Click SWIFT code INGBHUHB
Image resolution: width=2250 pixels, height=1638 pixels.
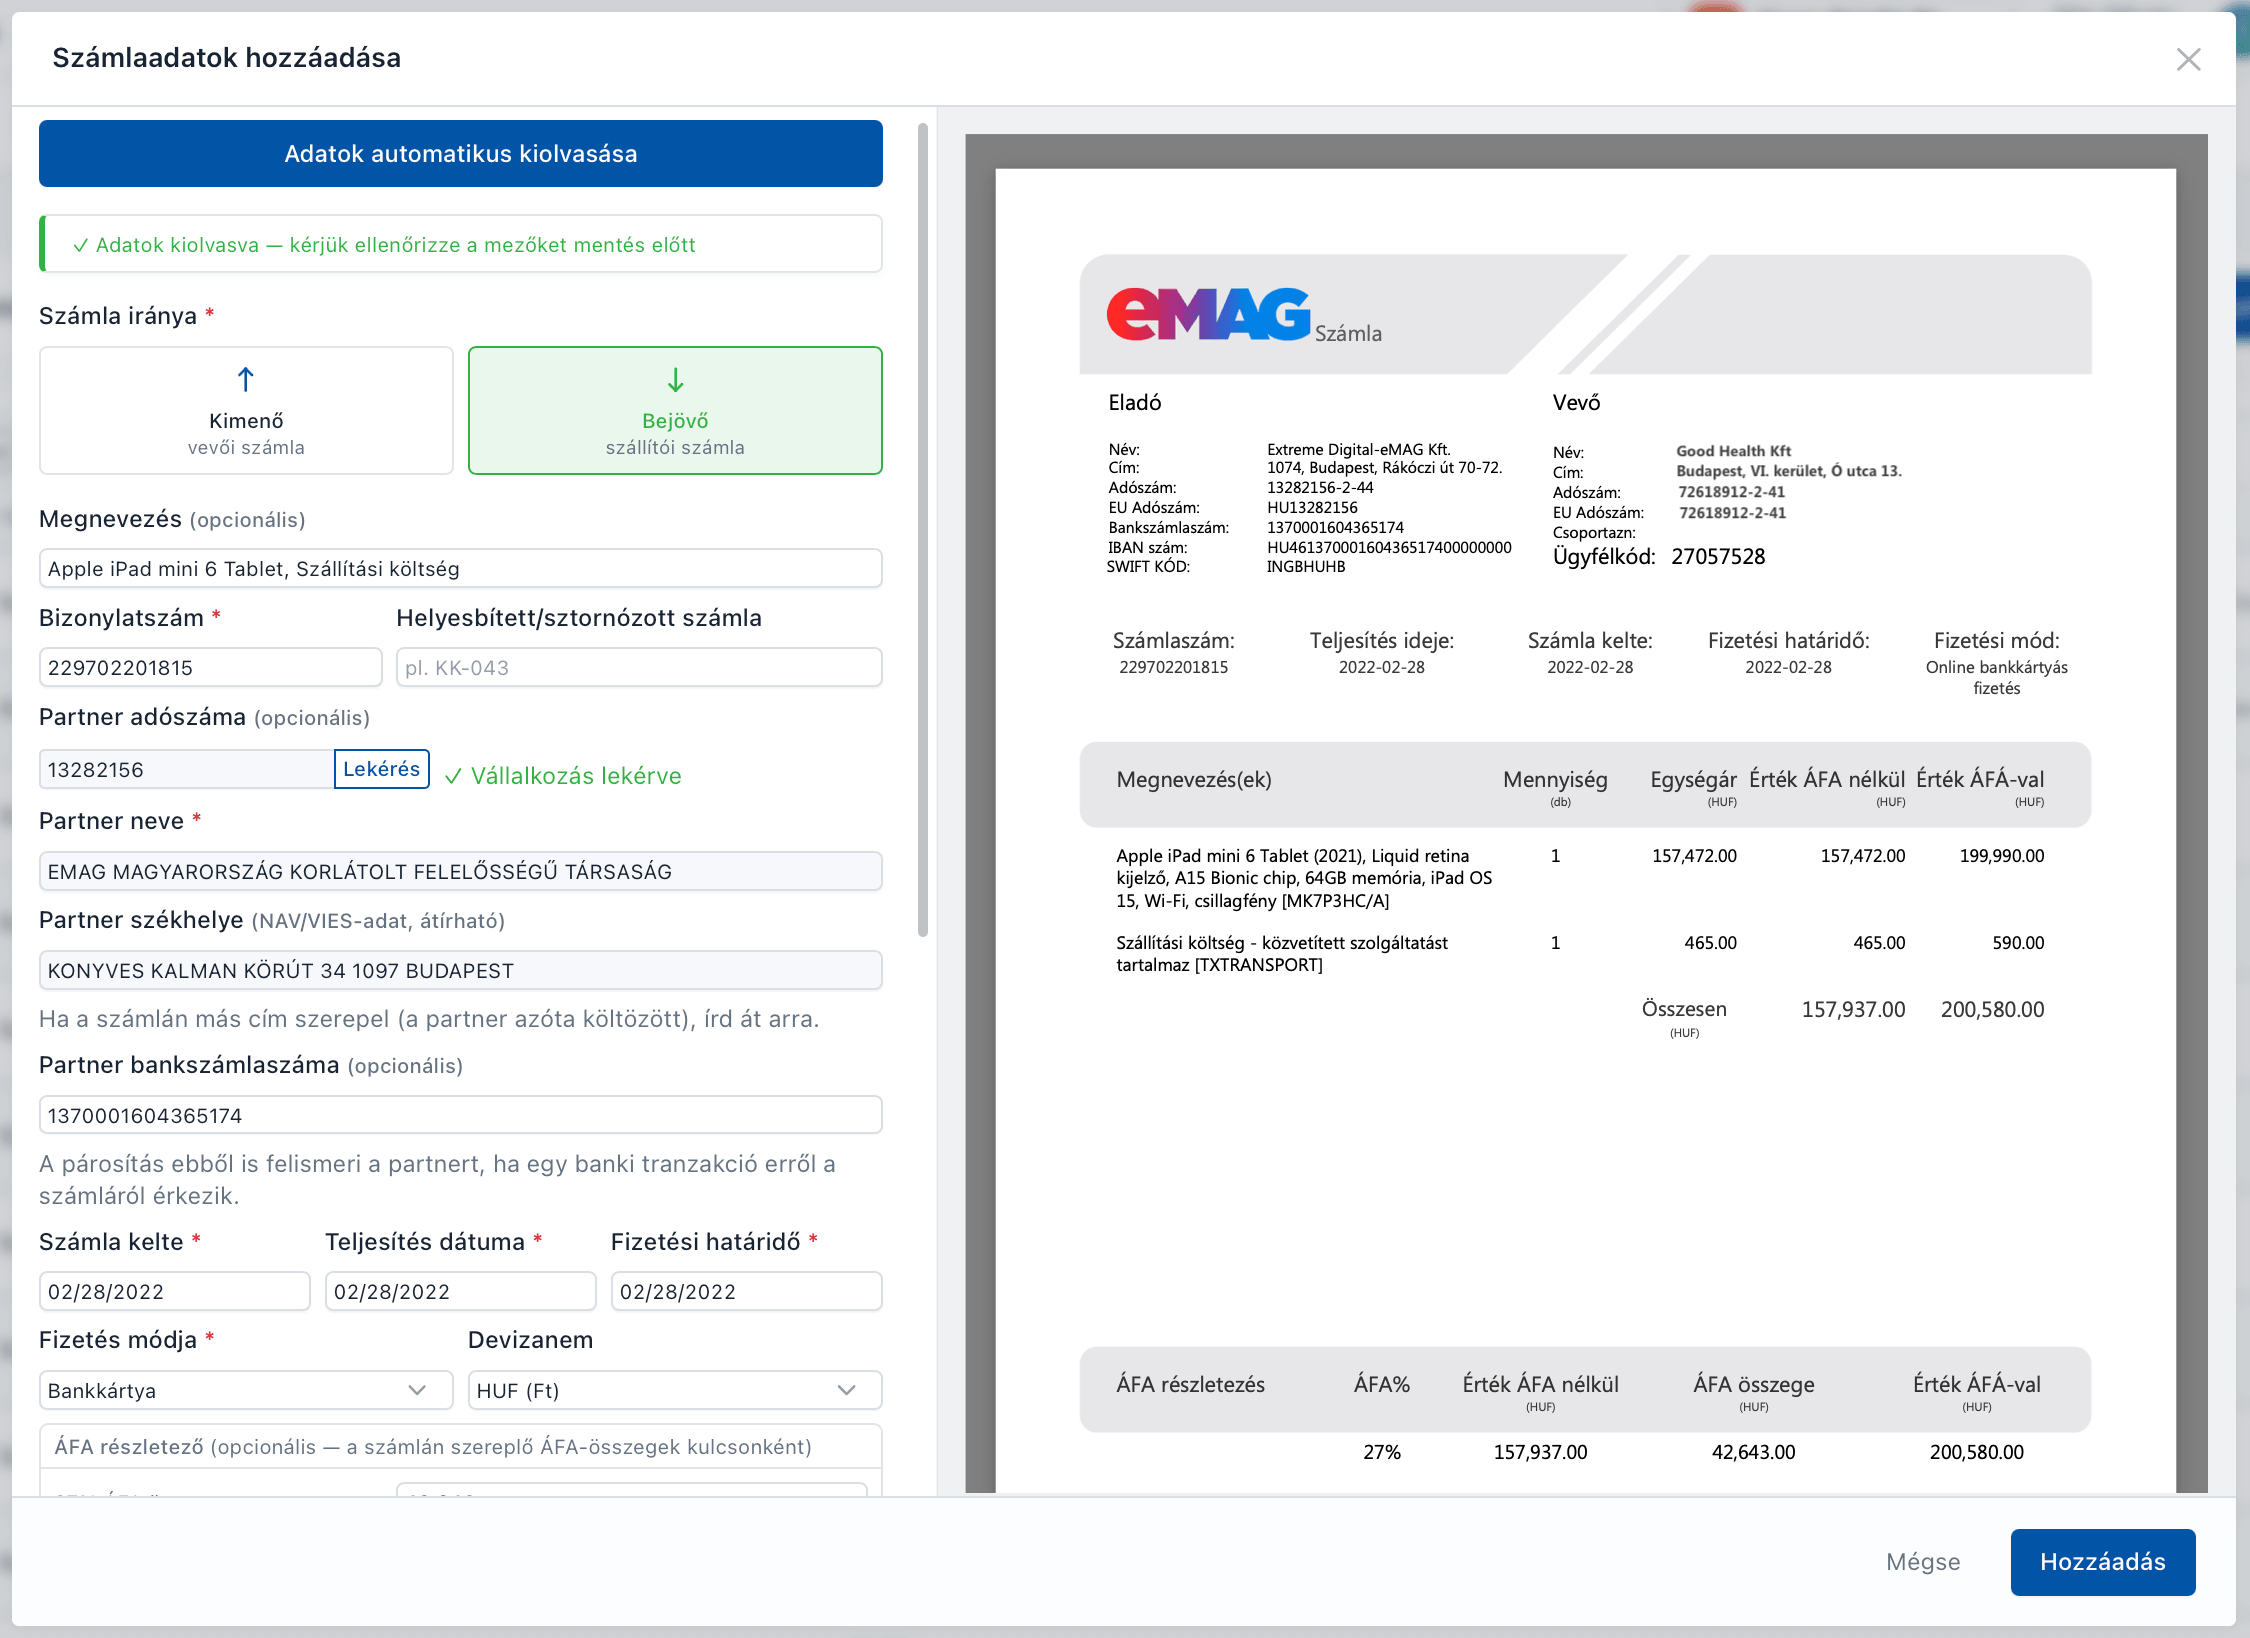(1305, 567)
